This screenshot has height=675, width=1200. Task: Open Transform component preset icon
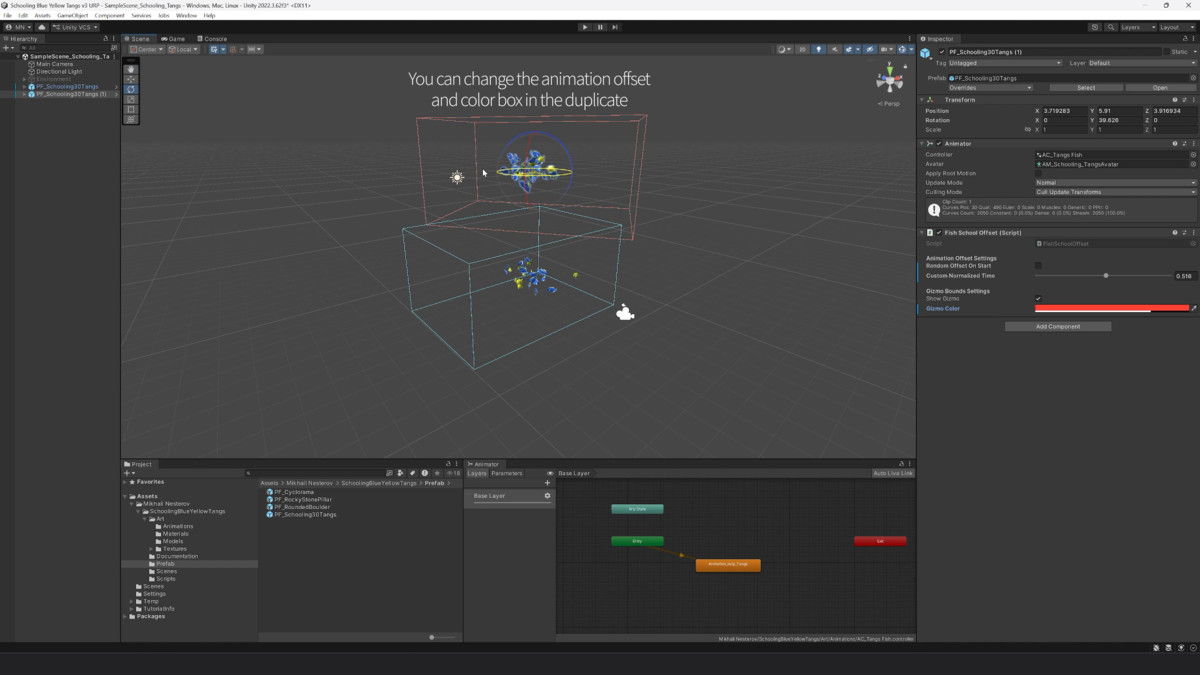[1184, 100]
